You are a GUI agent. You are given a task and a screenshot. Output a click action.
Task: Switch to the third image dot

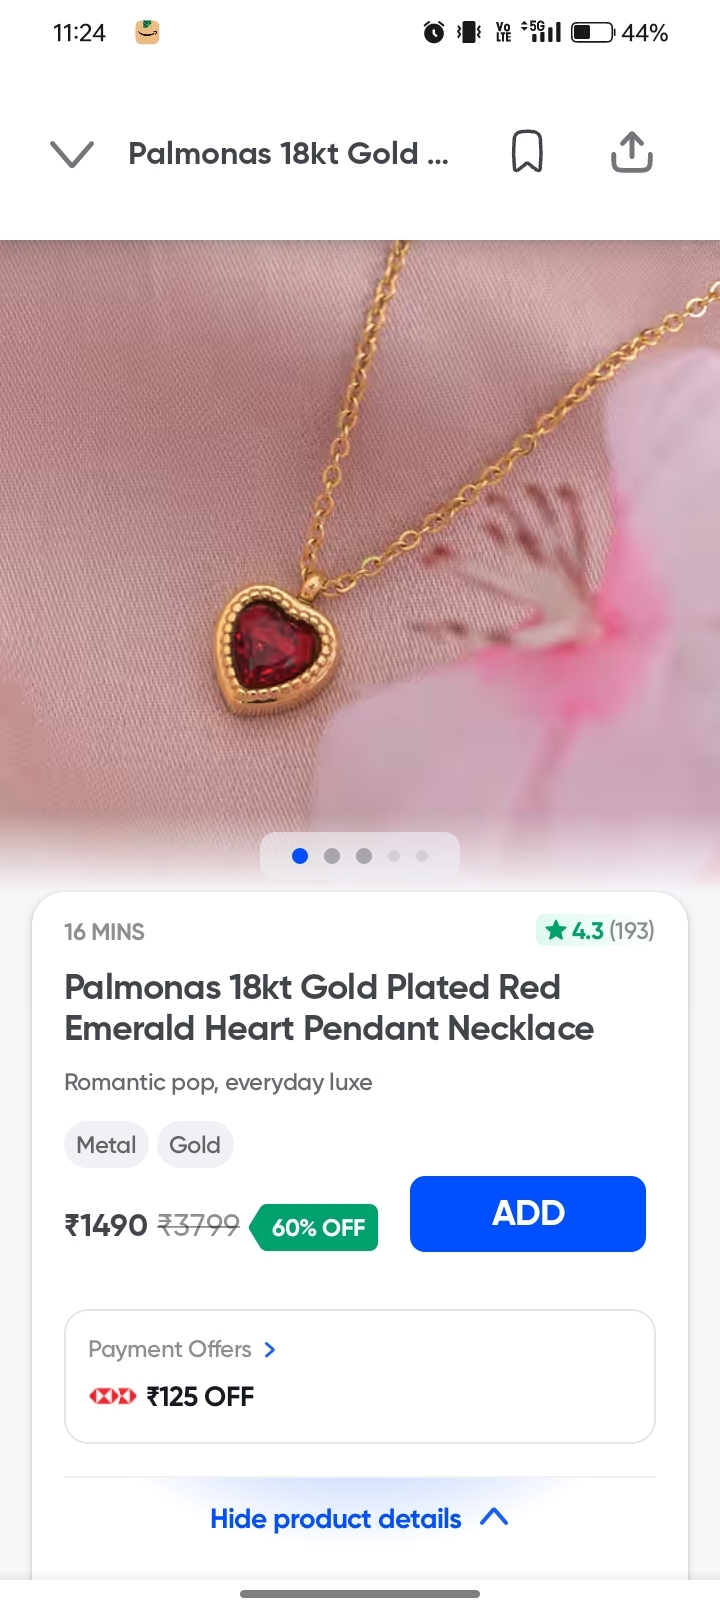tap(364, 856)
